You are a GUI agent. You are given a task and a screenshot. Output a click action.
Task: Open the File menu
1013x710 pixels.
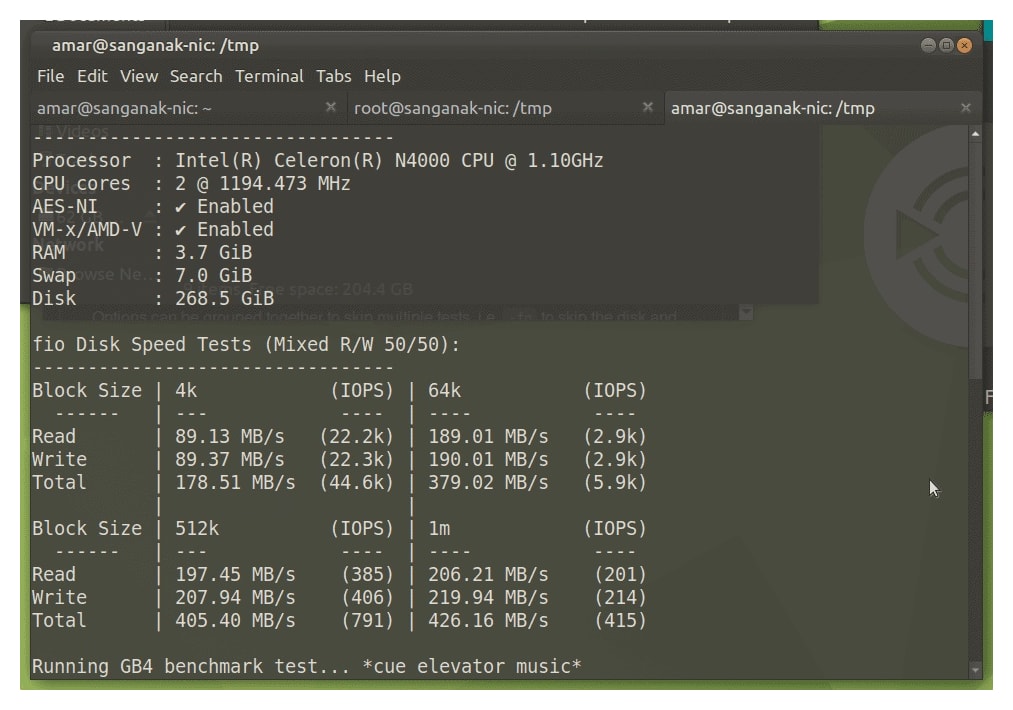(50, 76)
